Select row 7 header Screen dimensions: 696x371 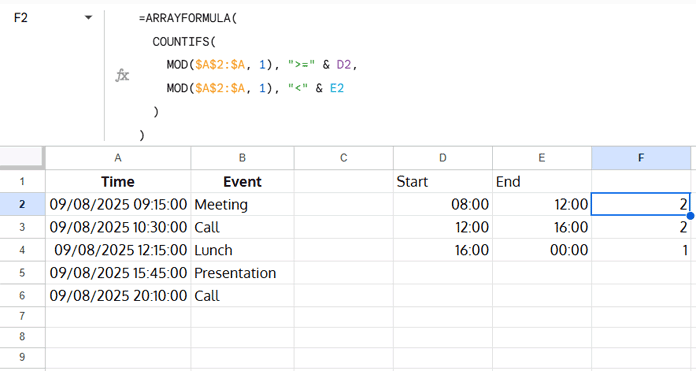[22, 317]
